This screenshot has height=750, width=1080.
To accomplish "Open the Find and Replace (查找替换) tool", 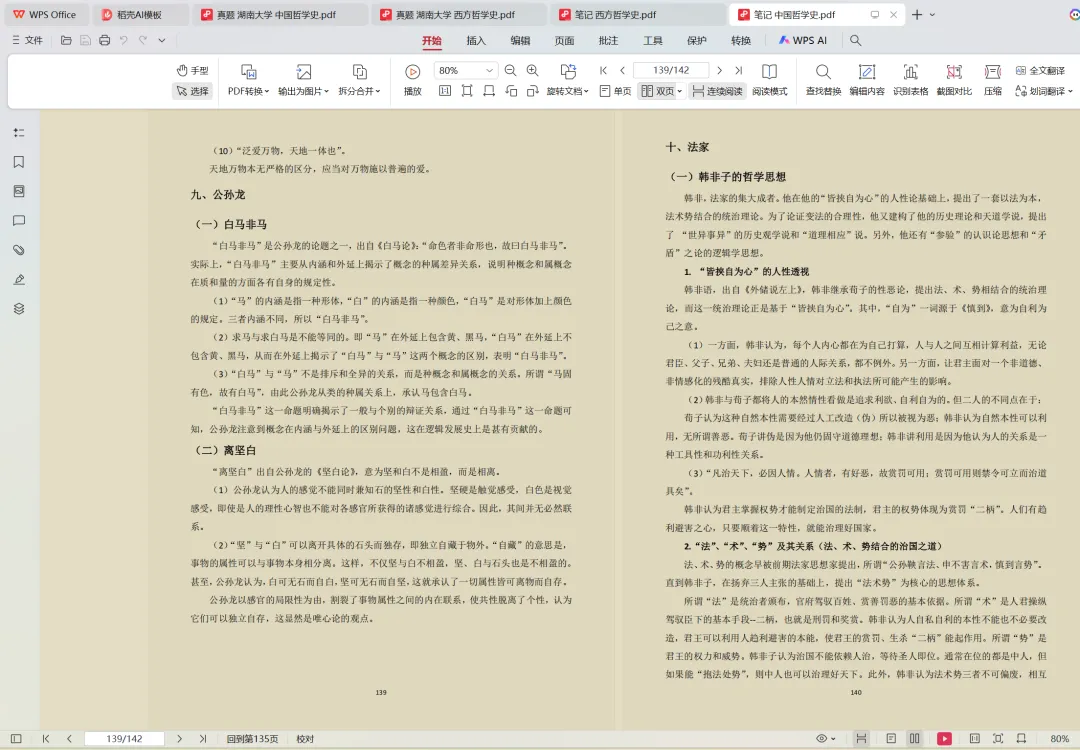I will 822,80.
